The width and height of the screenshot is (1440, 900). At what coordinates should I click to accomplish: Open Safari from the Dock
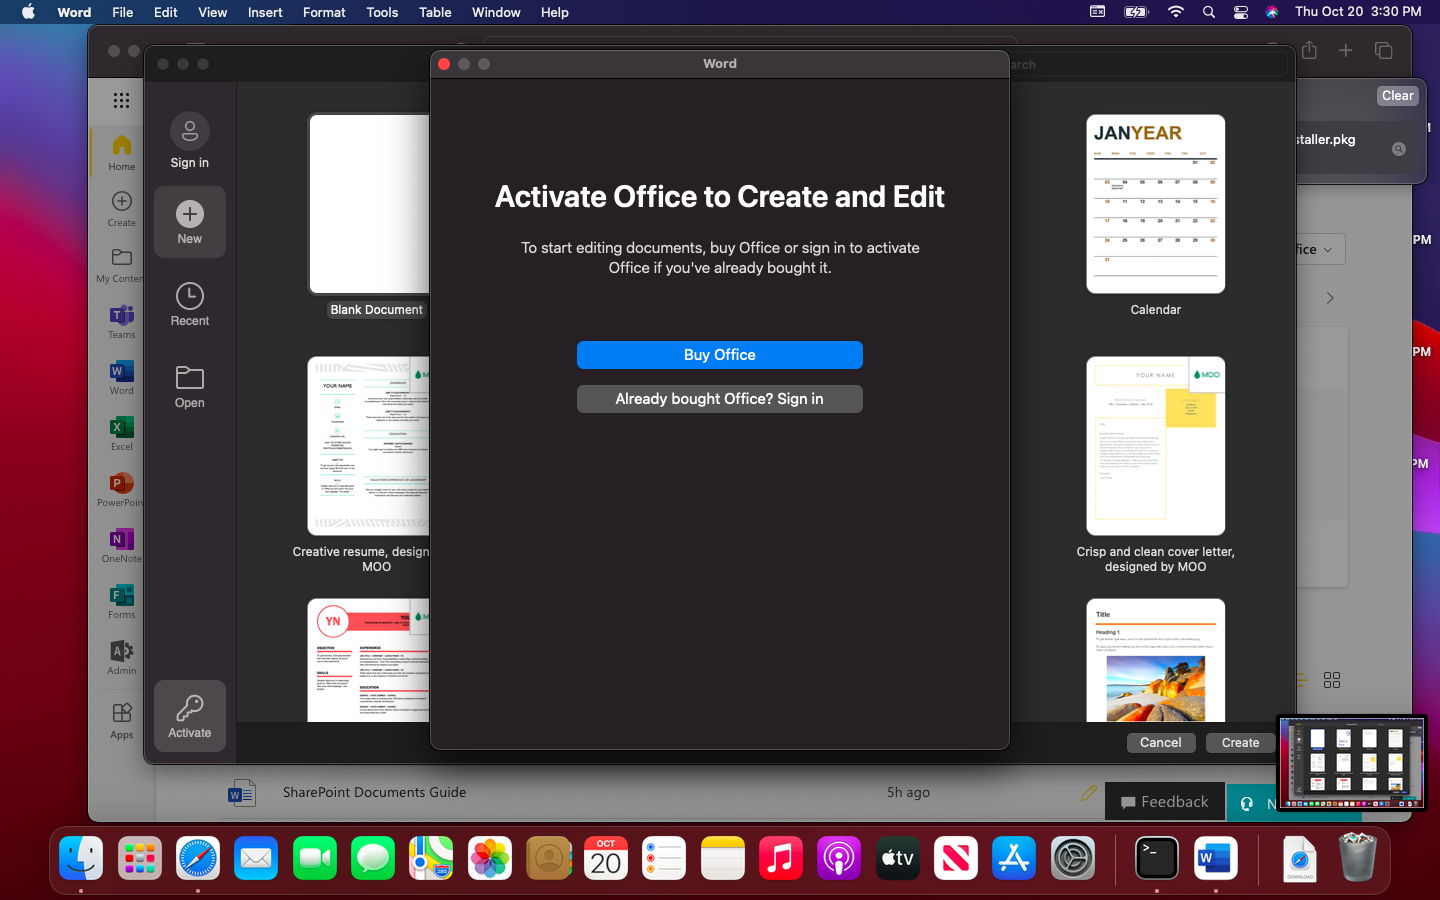pyautogui.click(x=198, y=858)
